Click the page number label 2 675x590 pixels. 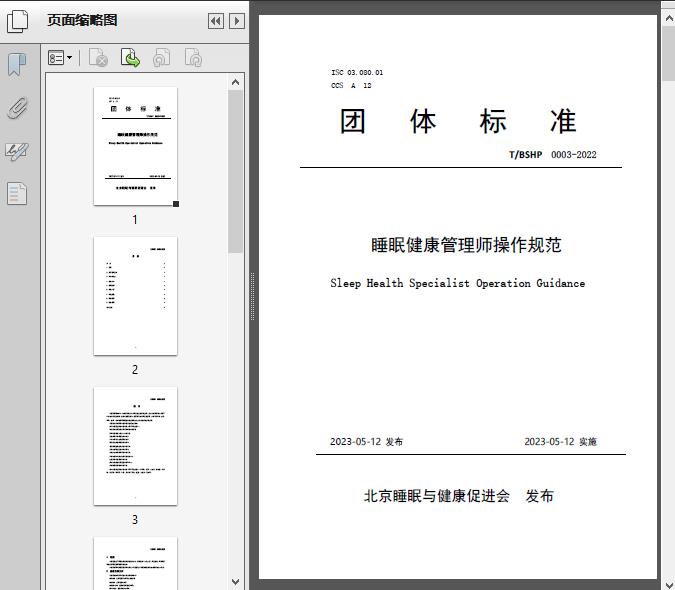(135, 370)
